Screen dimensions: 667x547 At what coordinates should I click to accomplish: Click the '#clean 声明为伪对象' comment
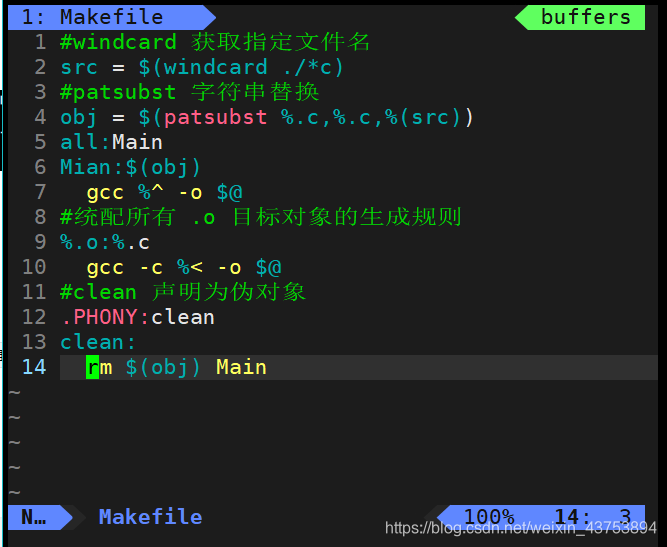tap(183, 292)
